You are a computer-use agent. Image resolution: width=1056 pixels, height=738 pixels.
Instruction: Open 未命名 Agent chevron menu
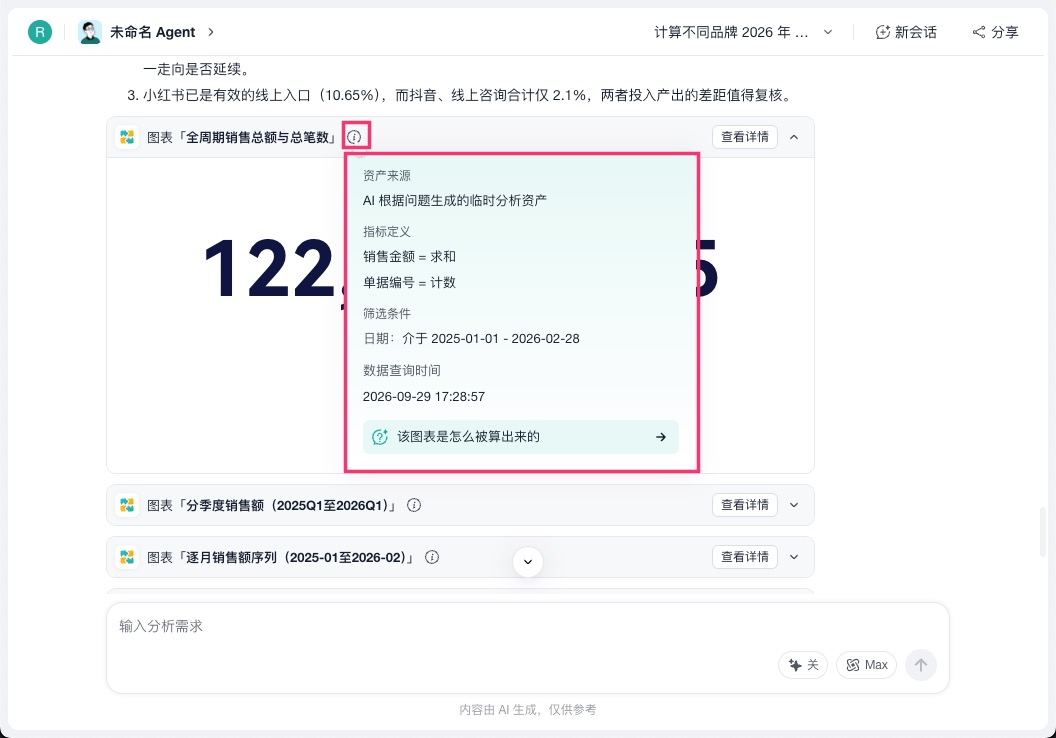[211, 32]
